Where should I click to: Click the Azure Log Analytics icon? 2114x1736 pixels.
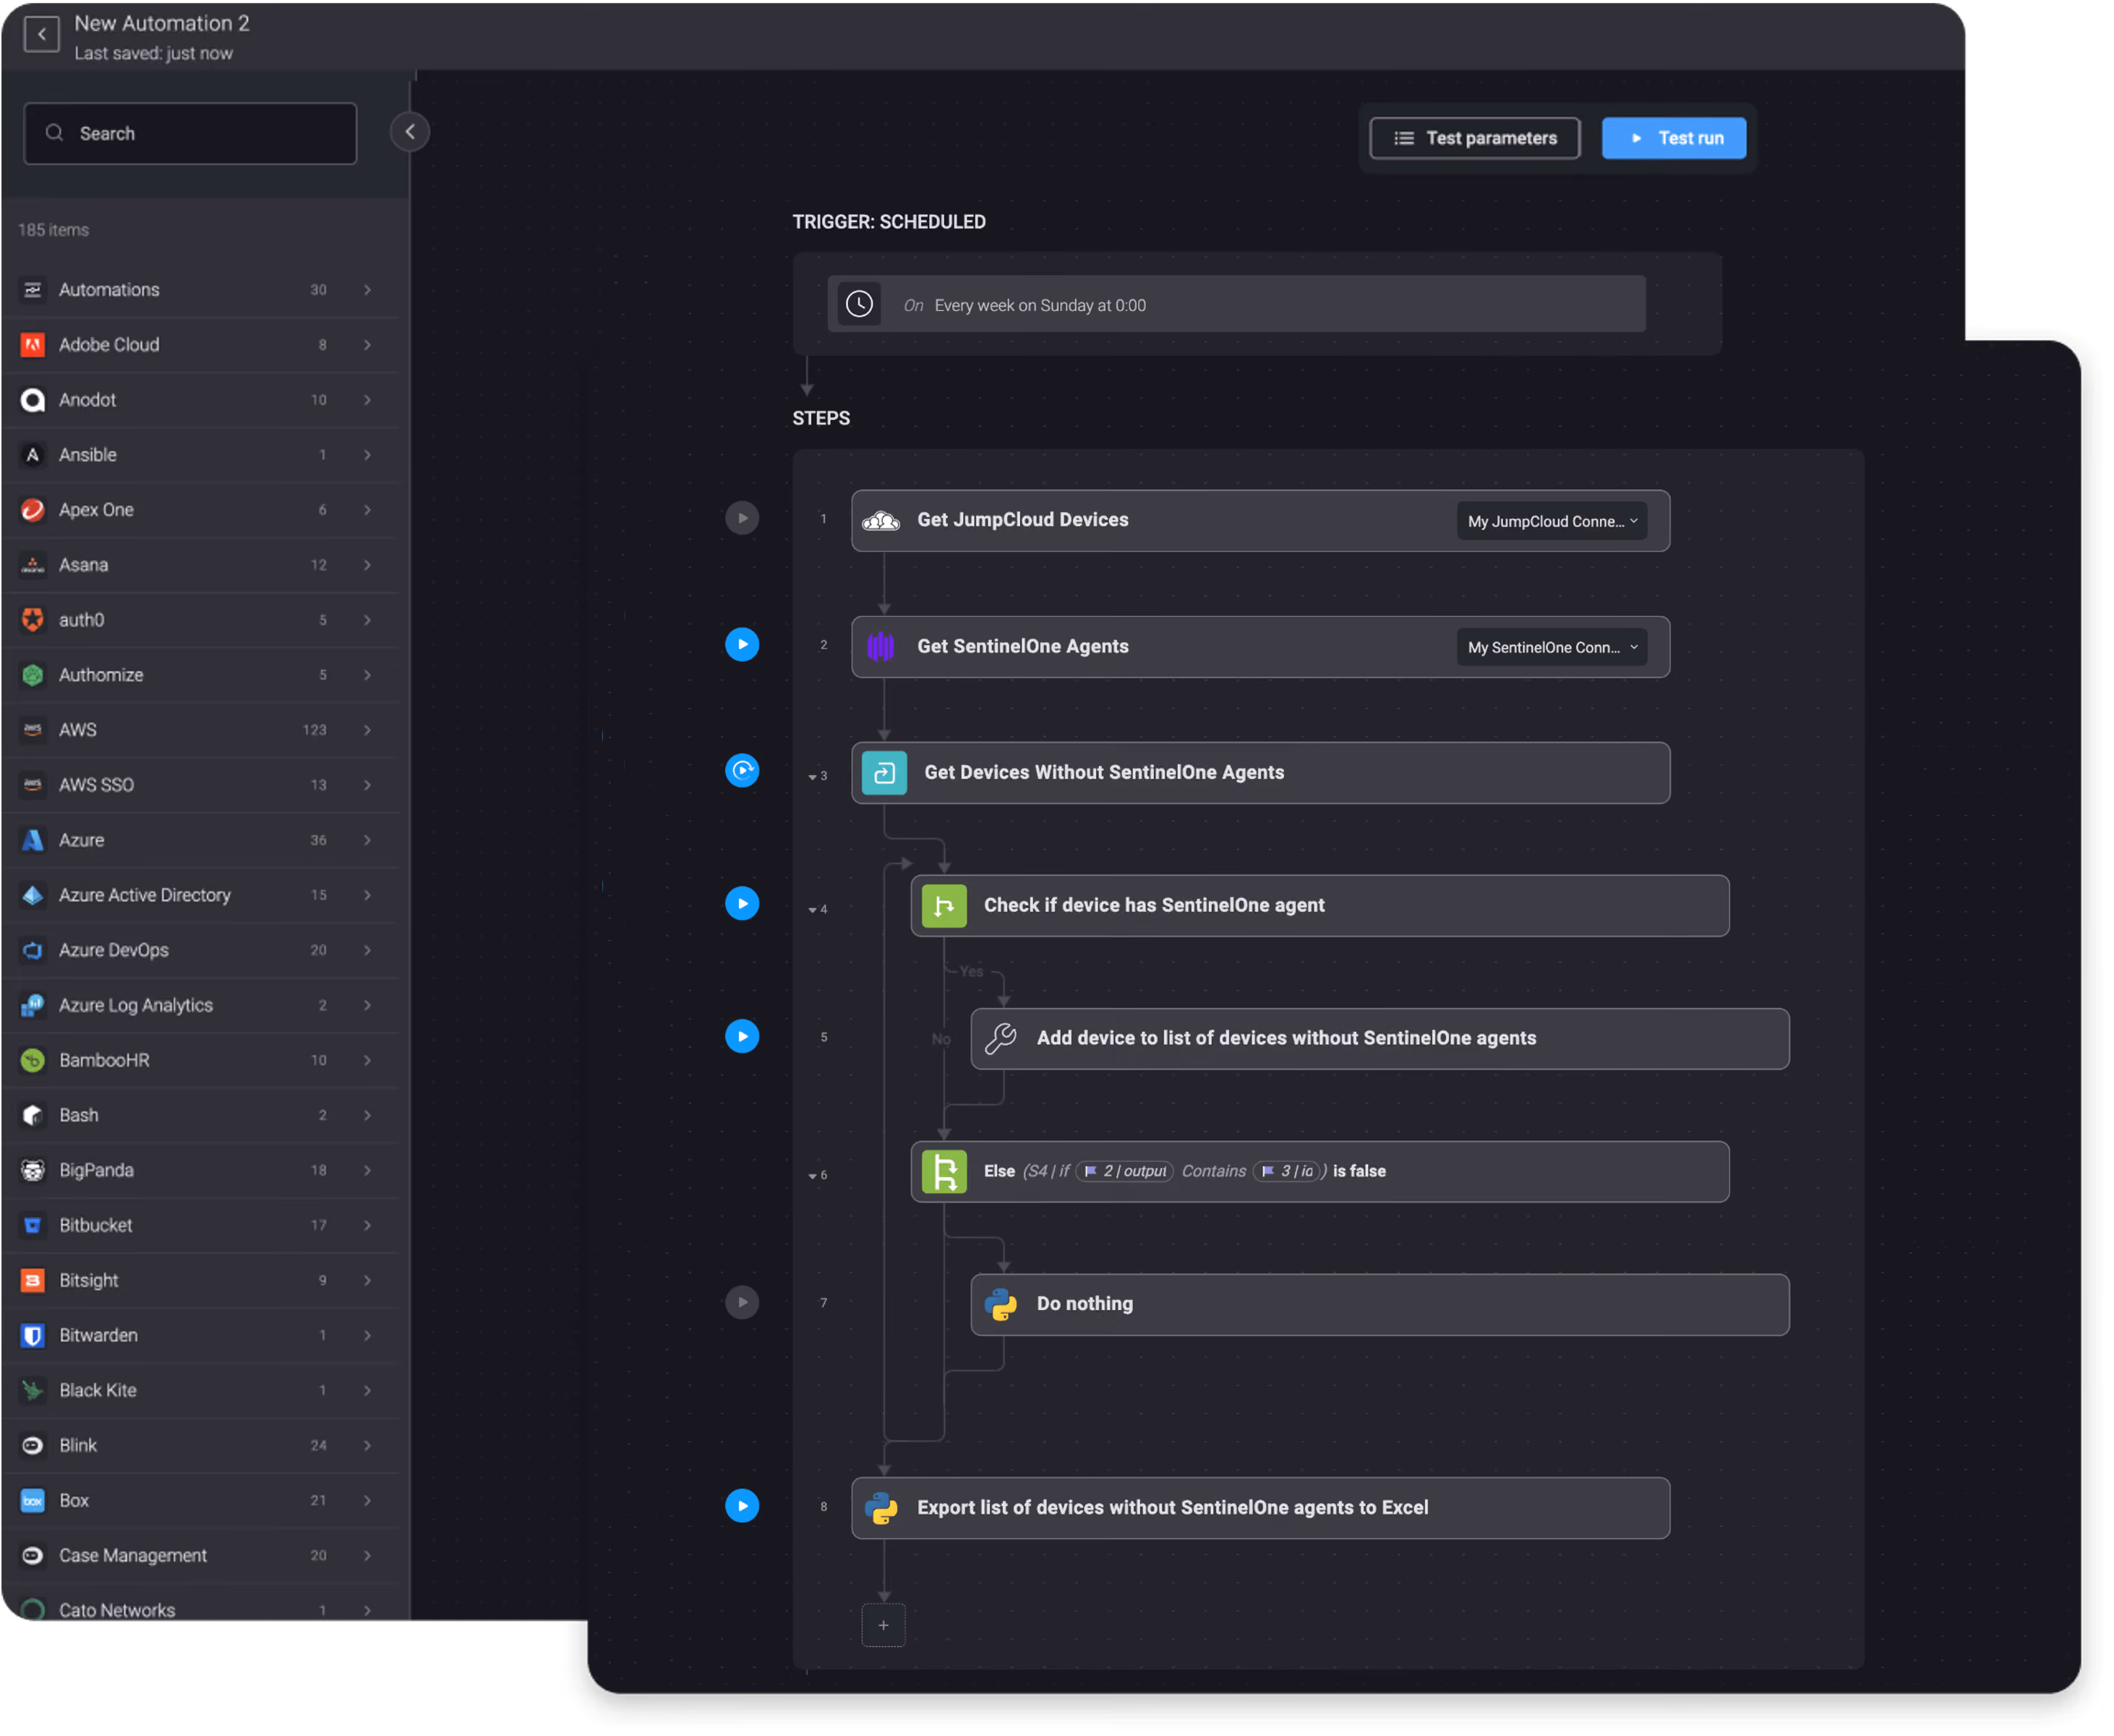point(33,1006)
